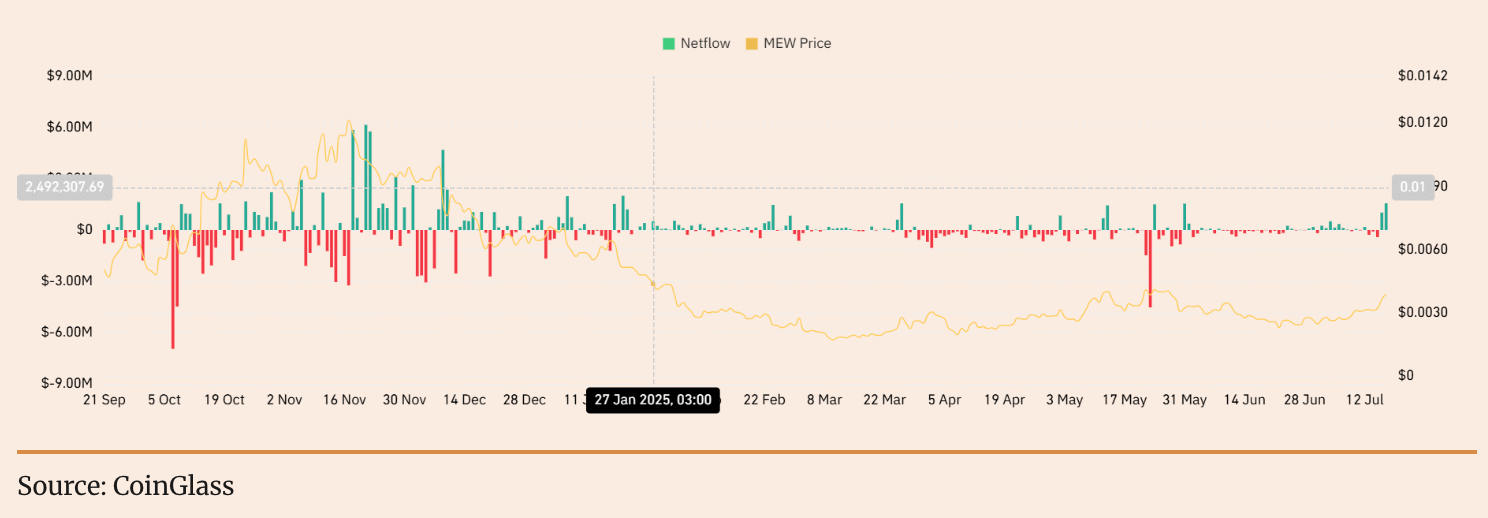Click the 16 Nov date axis label
The height and width of the screenshot is (518, 1488).
click(344, 400)
